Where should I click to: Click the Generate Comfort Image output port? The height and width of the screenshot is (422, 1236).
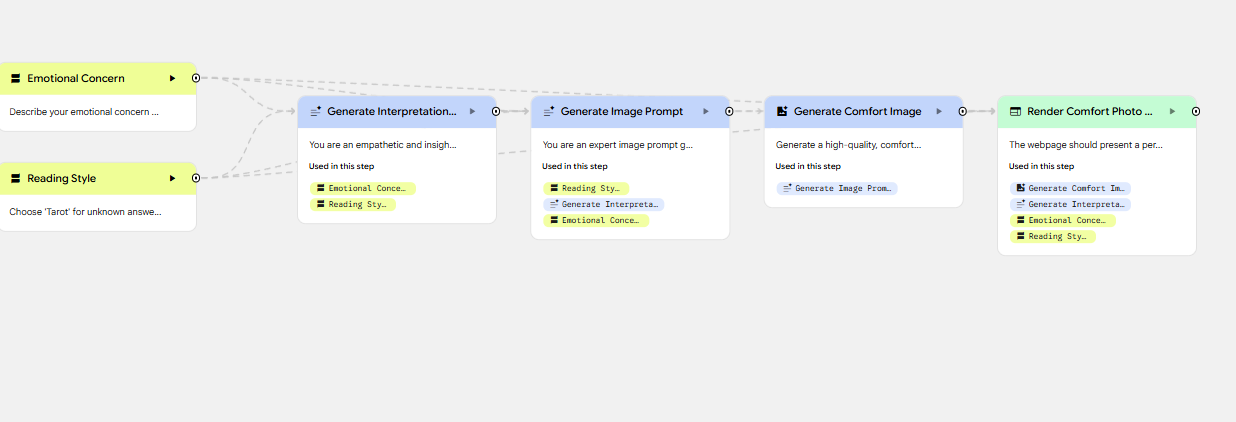pos(962,112)
